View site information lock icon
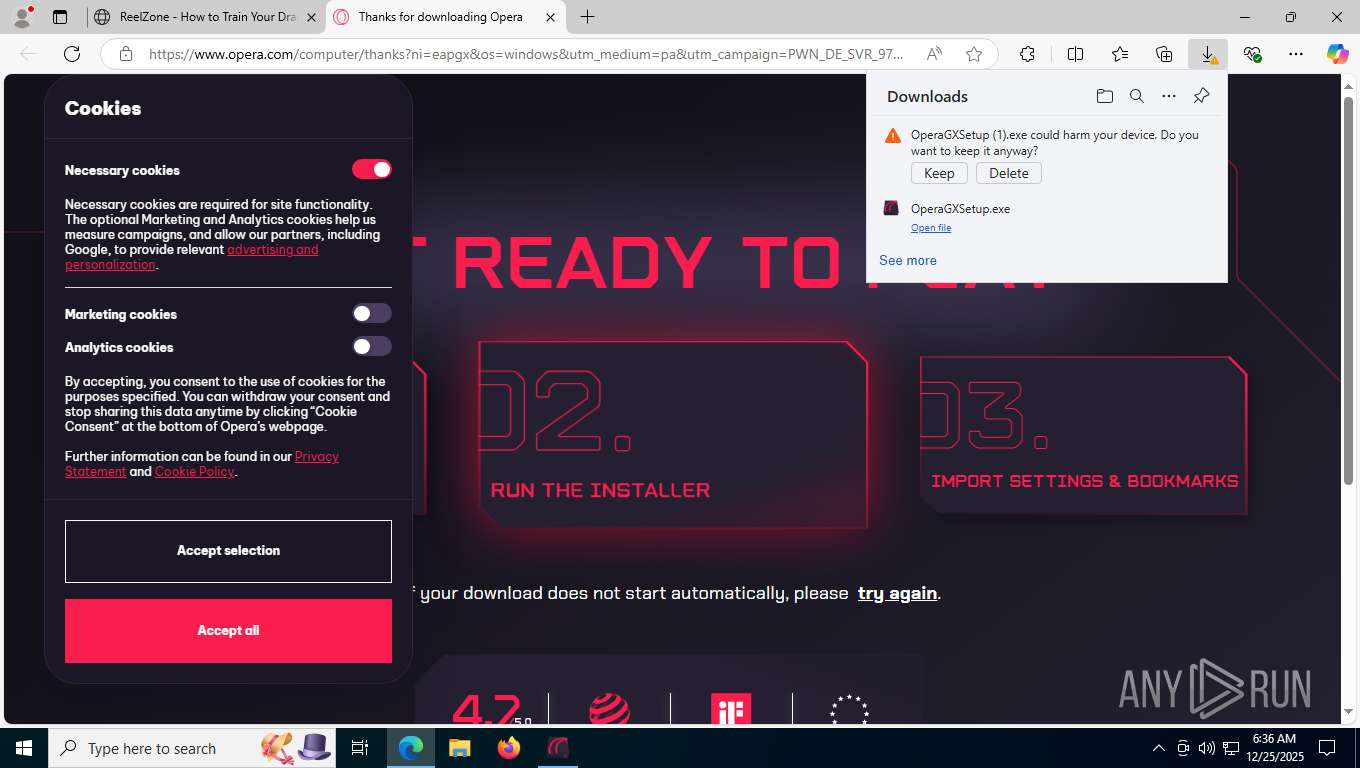 click(126, 54)
